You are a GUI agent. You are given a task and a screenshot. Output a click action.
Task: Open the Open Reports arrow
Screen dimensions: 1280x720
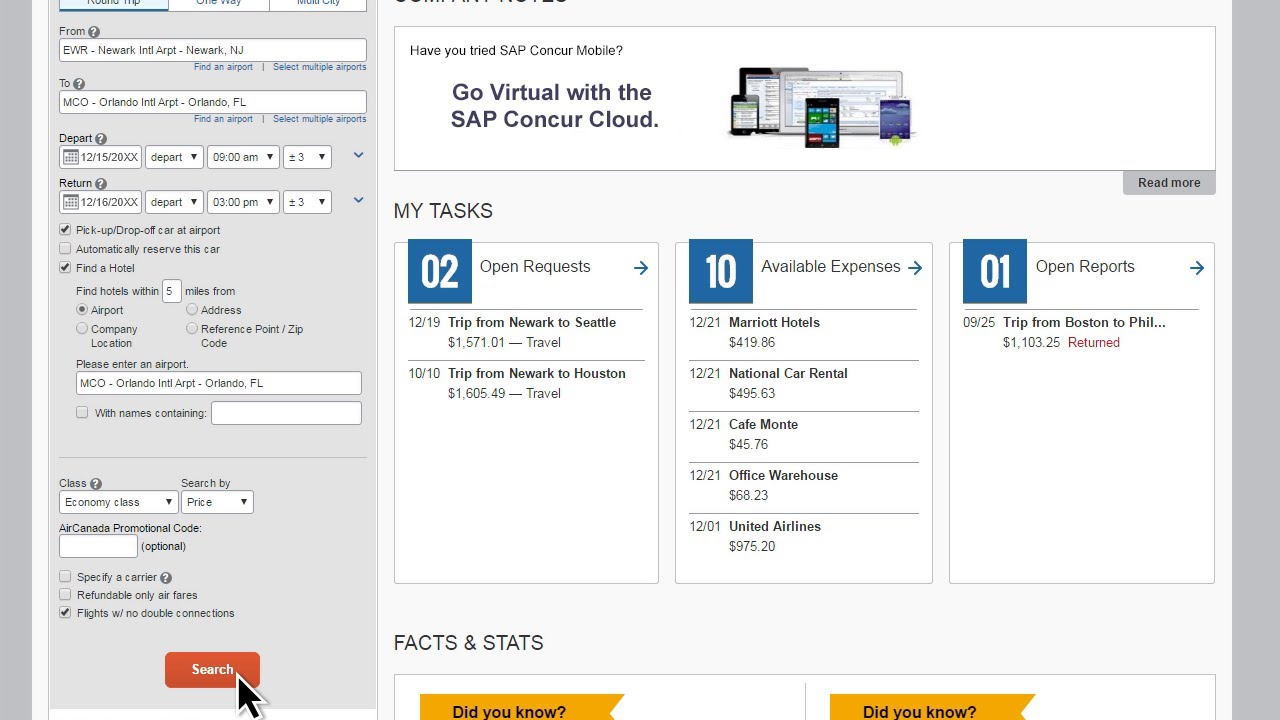[1197, 268]
